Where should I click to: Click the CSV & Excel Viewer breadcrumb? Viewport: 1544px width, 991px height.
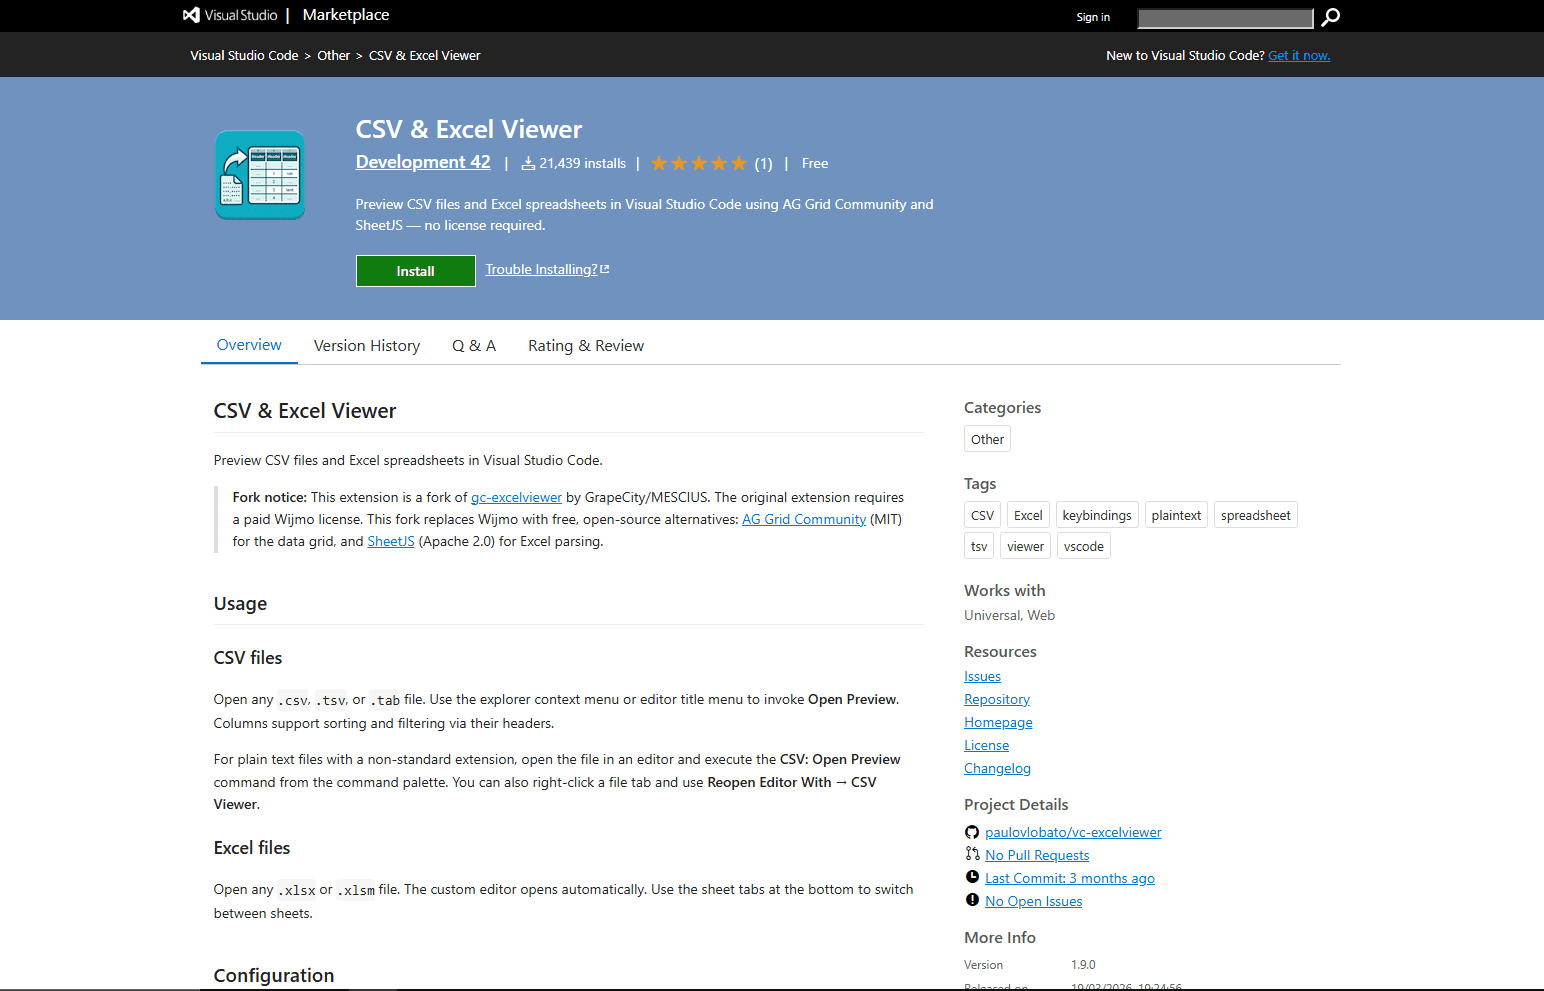[425, 56]
